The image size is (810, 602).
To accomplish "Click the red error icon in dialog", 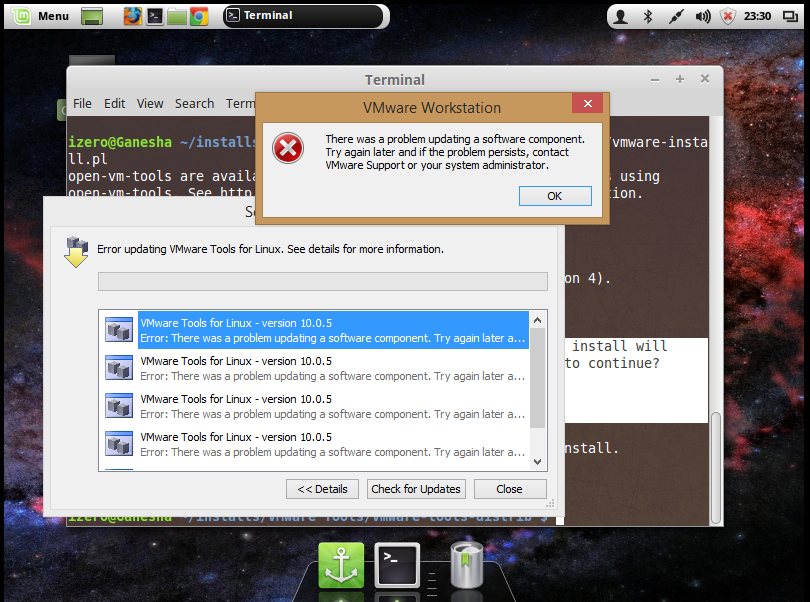I will click(288, 148).
